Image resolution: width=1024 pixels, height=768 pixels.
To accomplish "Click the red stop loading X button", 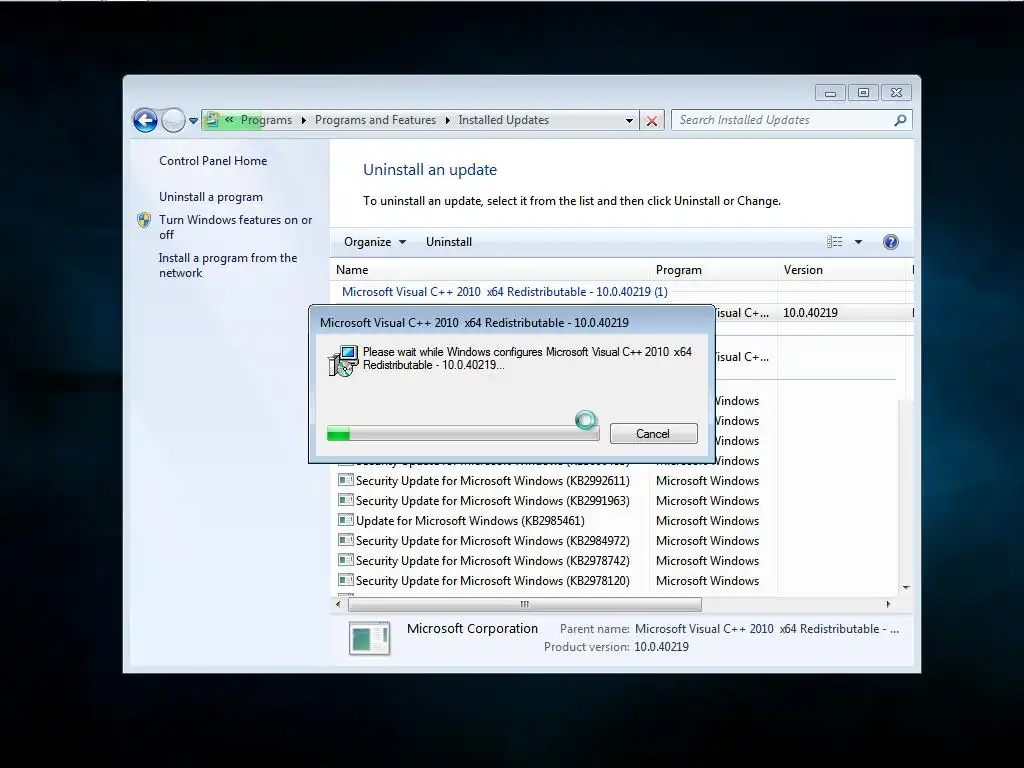I will pyautogui.click(x=652, y=120).
